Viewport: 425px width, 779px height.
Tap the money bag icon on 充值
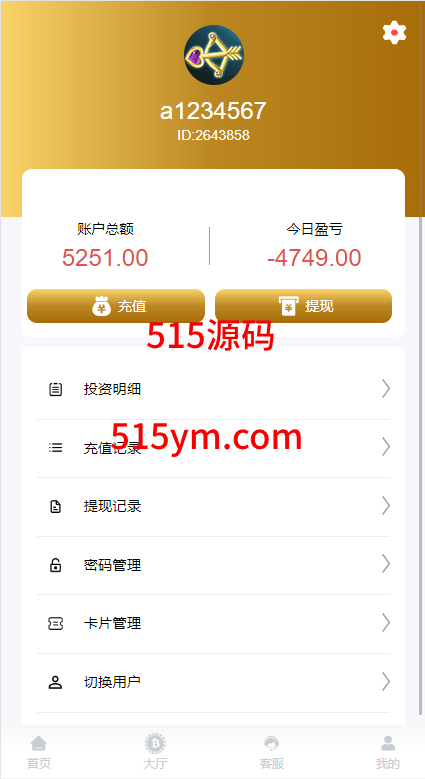(x=102, y=306)
